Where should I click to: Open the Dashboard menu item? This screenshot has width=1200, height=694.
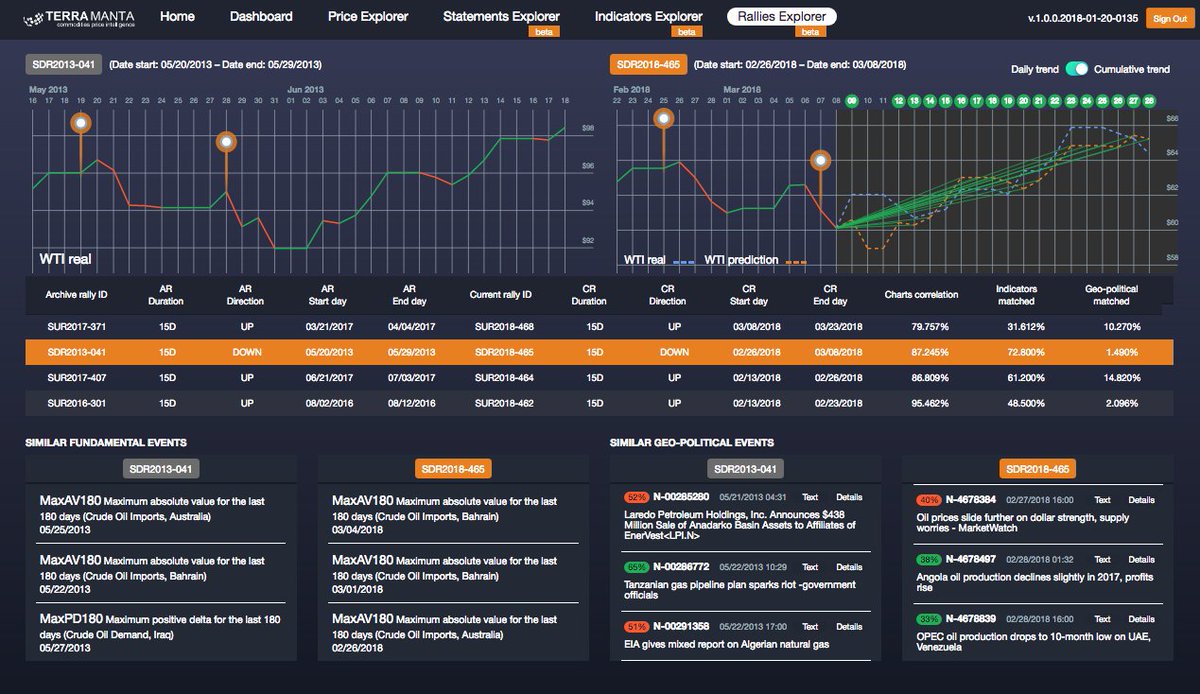[x=261, y=16]
